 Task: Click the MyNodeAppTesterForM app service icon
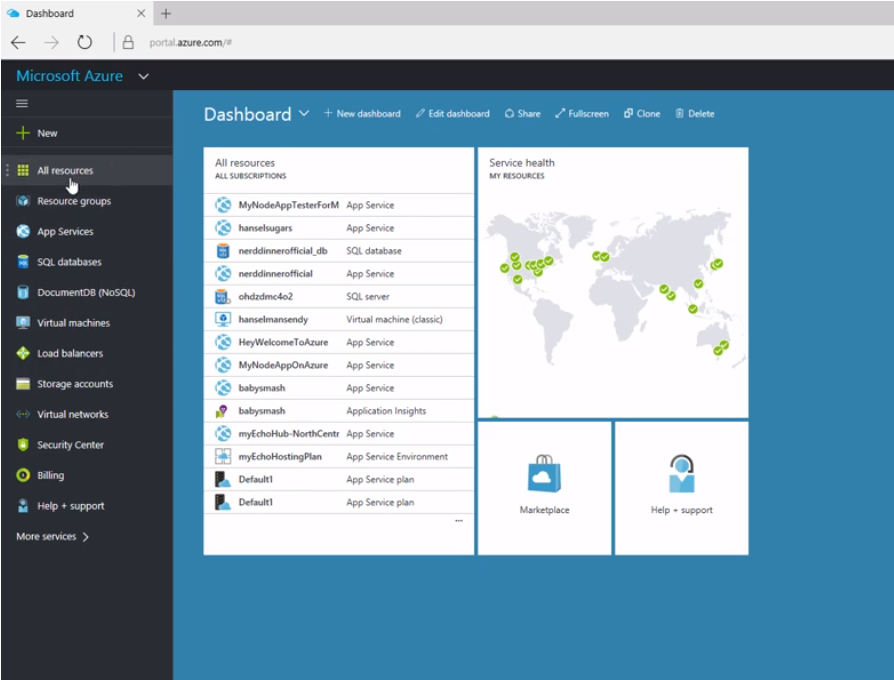(223, 205)
